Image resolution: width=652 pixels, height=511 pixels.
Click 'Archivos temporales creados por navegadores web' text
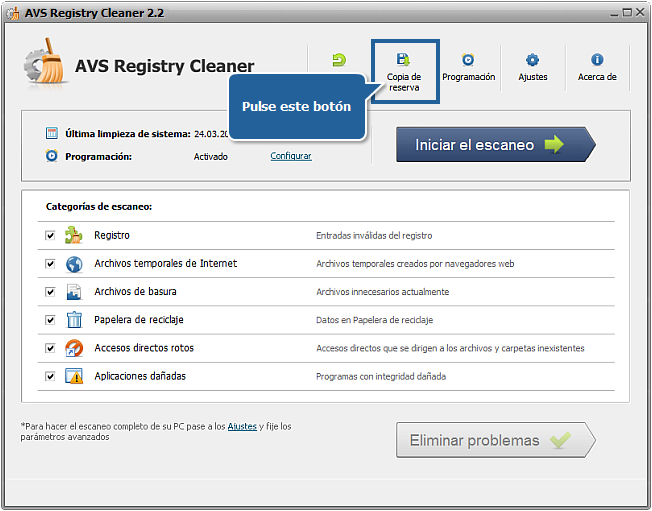point(415,264)
